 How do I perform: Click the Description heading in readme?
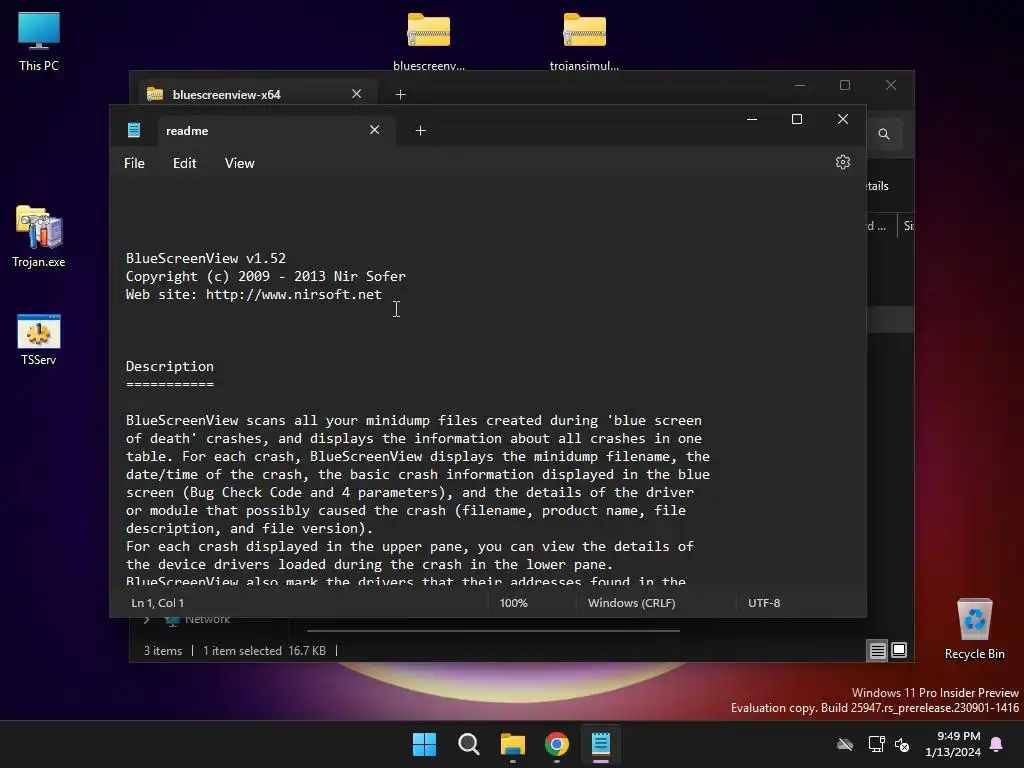click(x=170, y=366)
